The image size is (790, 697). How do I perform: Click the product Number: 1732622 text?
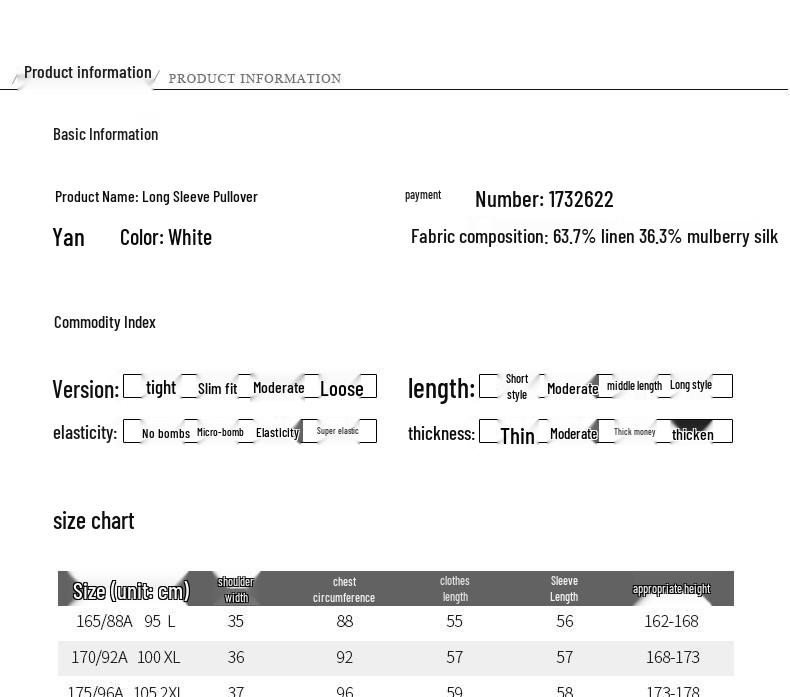(544, 199)
